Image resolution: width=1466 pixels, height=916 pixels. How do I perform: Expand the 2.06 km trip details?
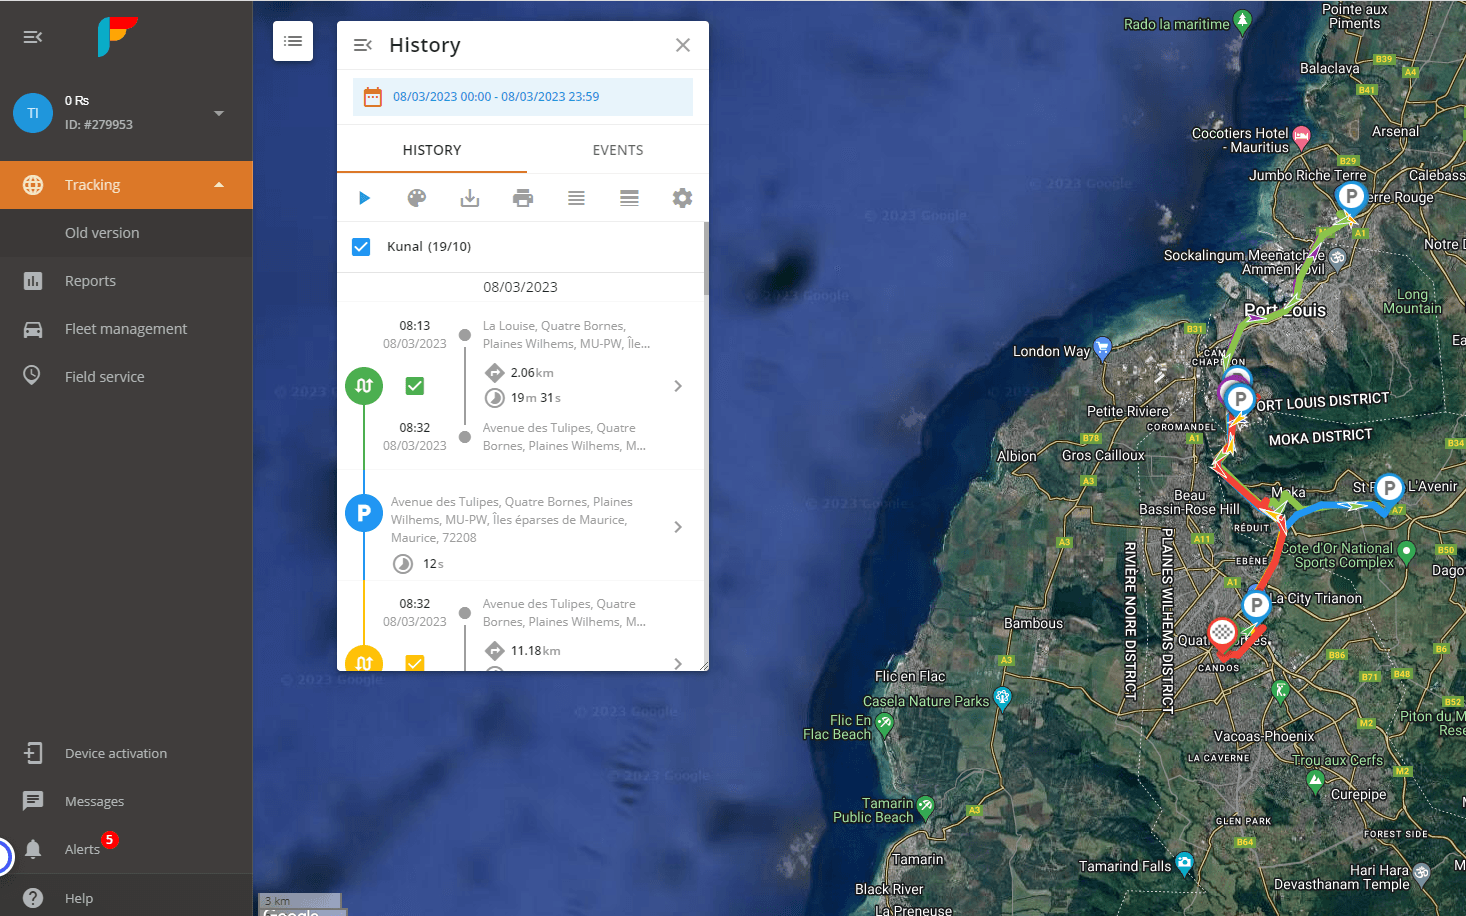pyautogui.click(x=678, y=386)
